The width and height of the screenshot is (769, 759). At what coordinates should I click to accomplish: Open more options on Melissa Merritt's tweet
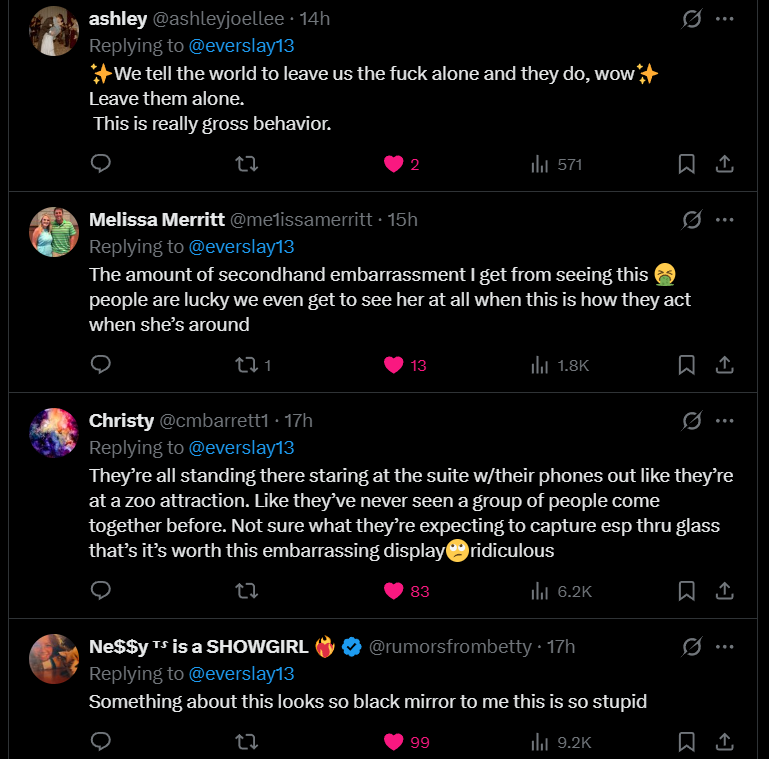(727, 219)
